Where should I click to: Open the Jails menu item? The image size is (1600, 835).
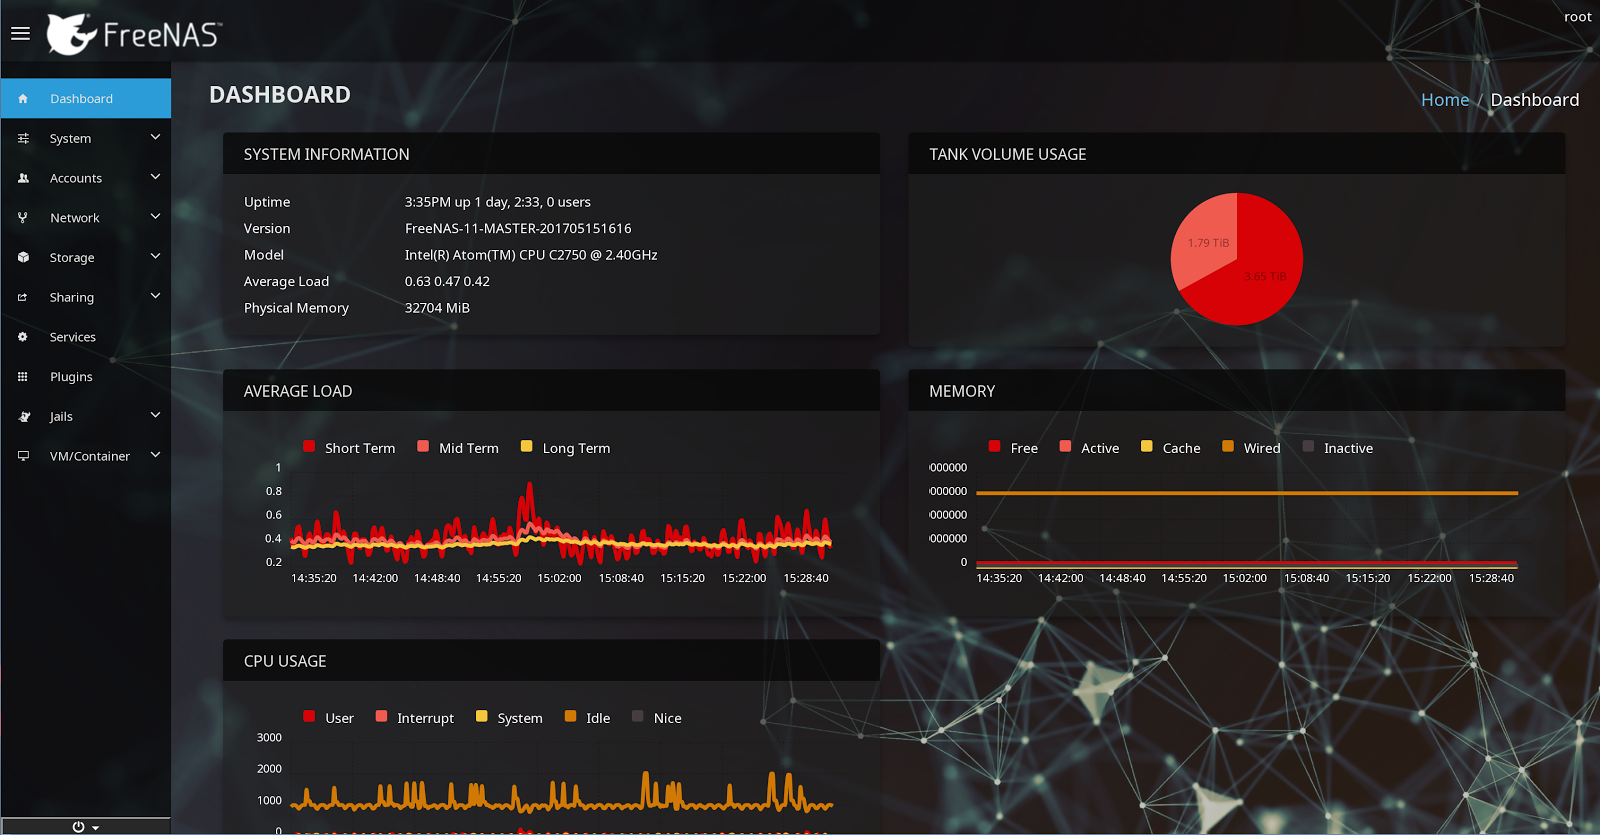pyautogui.click(x=86, y=416)
